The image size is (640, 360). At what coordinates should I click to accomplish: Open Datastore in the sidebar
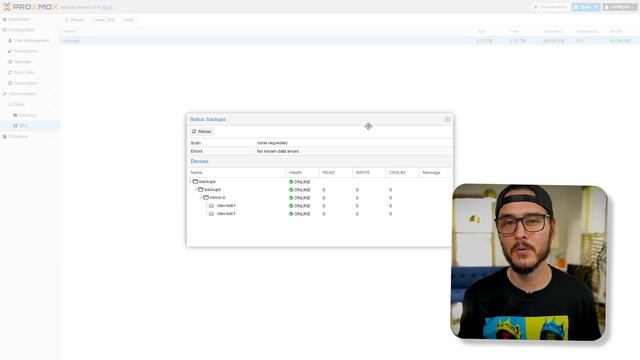click(29, 136)
